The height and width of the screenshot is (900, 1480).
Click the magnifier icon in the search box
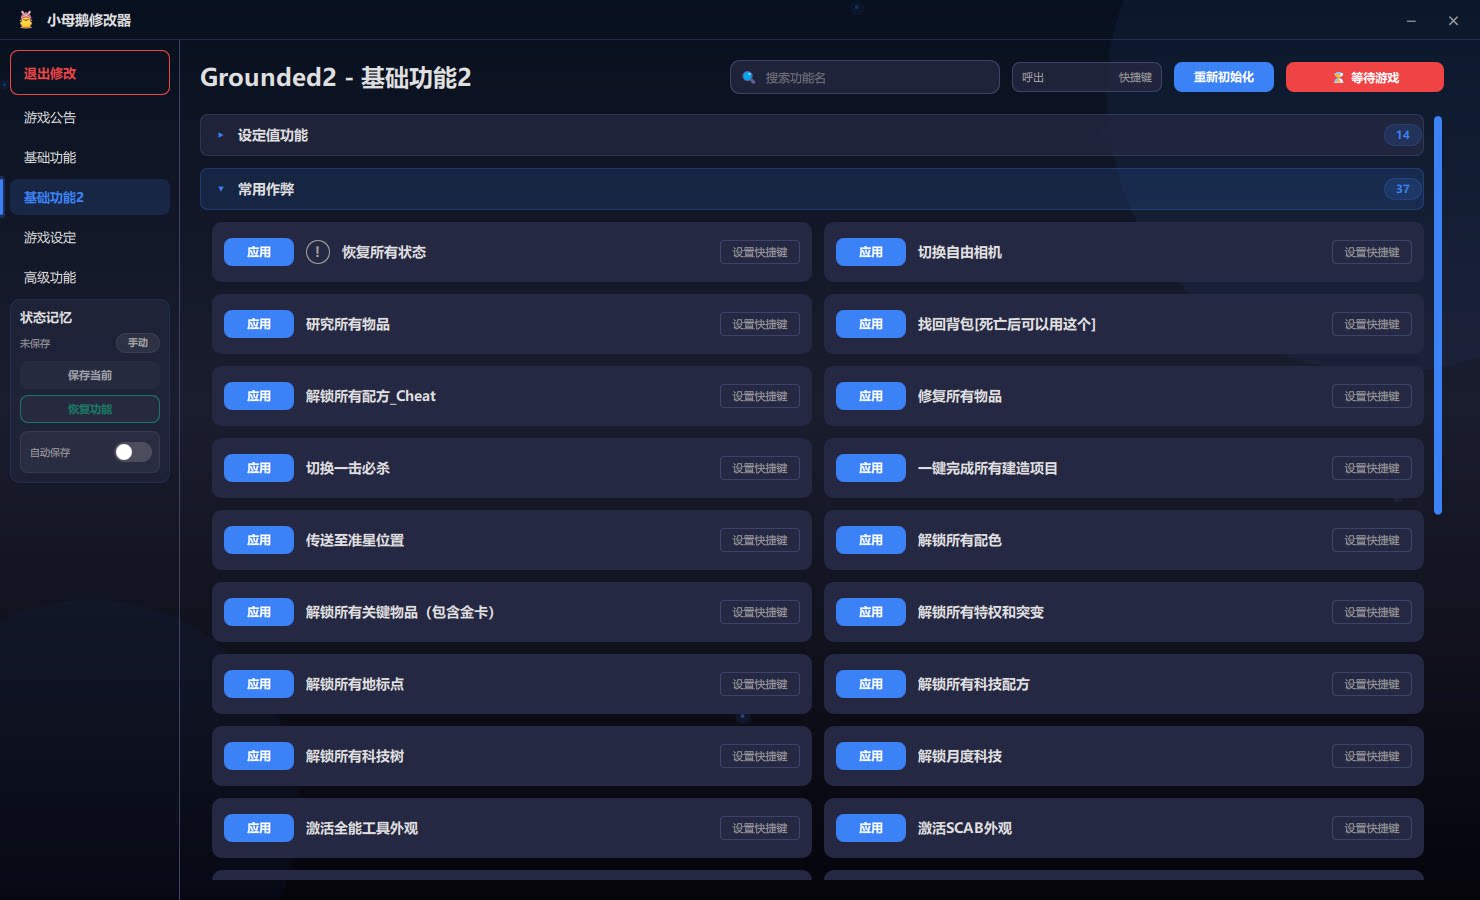click(x=748, y=77)
